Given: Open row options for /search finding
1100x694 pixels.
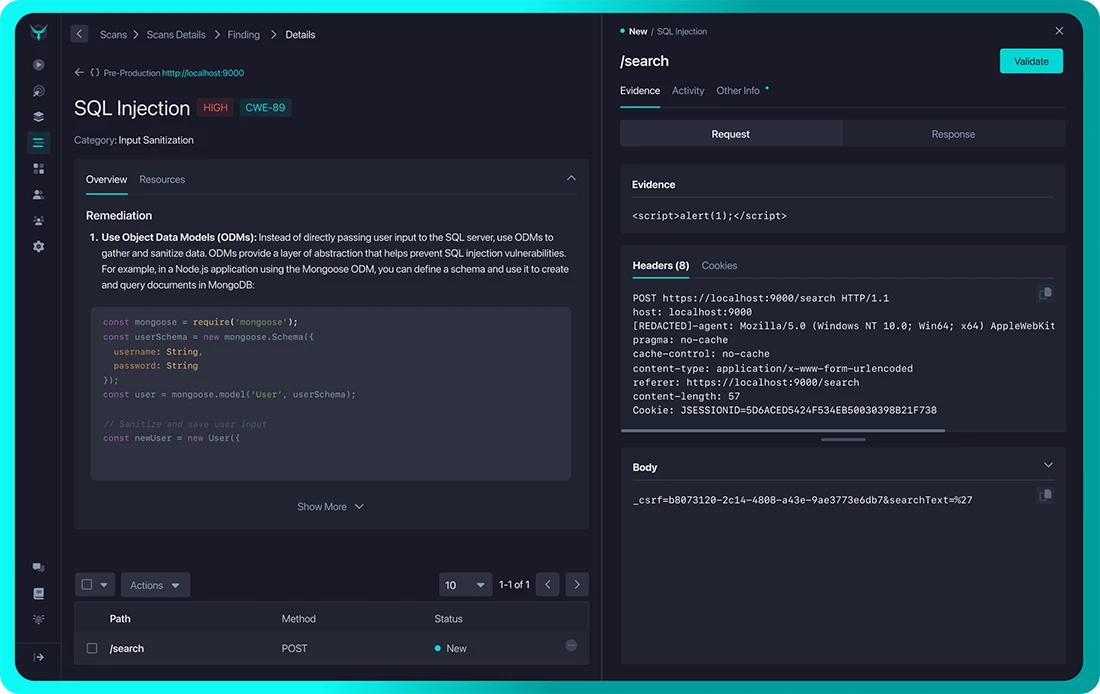Looking at the screenshot, I should (x=571, y=645).
